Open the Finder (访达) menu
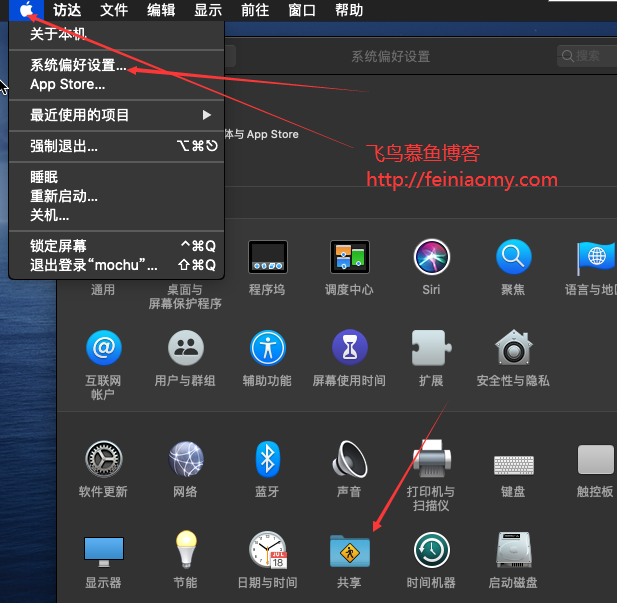The image size is (617, 603). coord(67,10)
